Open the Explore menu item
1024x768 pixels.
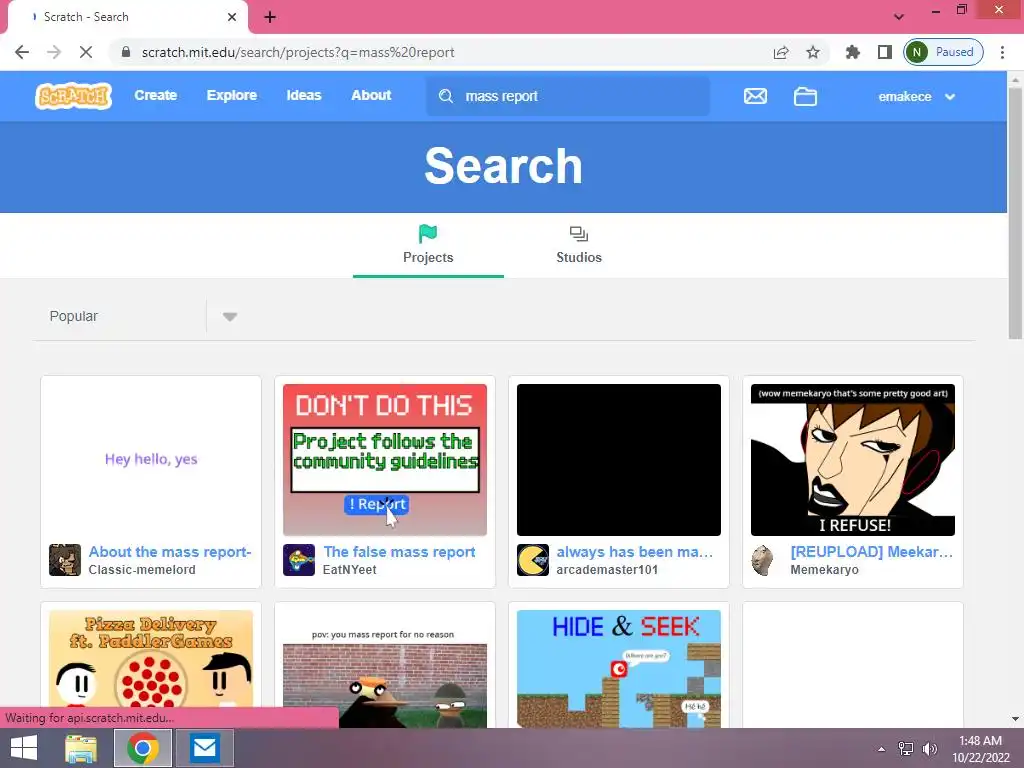[232, 95]
